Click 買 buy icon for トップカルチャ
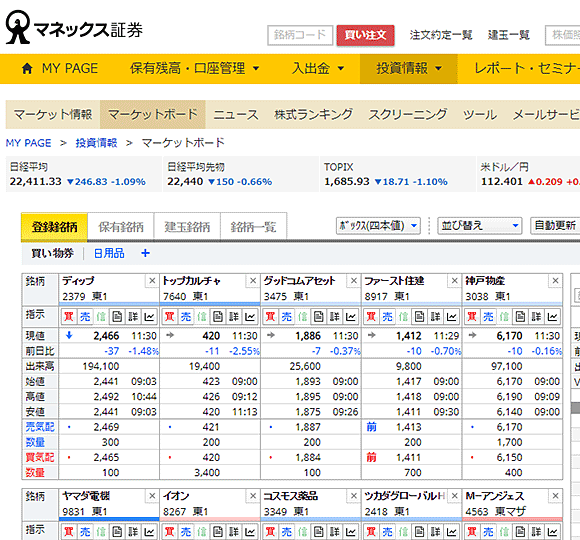Image resolution: width=580 pixels, height=540 pixels. pos(169,317)
